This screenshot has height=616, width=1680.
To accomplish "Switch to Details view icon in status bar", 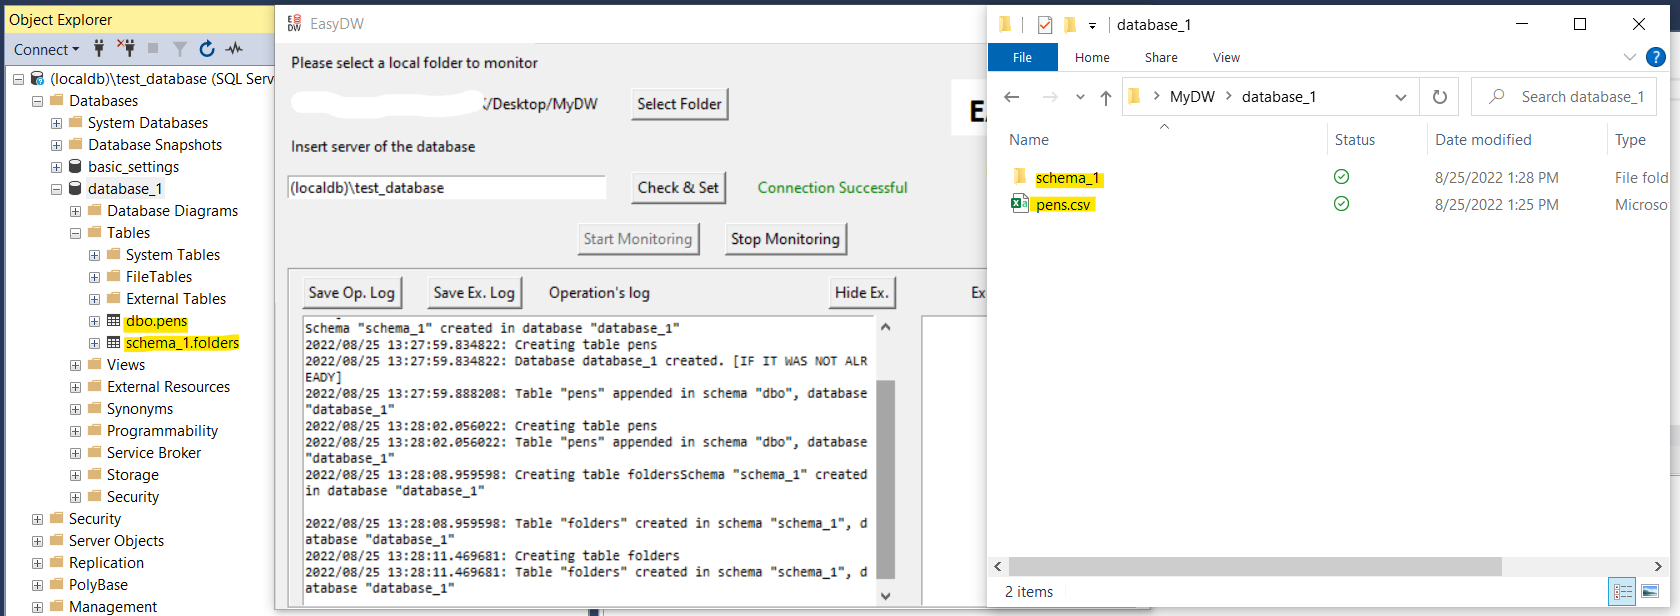I will 1622,592.
